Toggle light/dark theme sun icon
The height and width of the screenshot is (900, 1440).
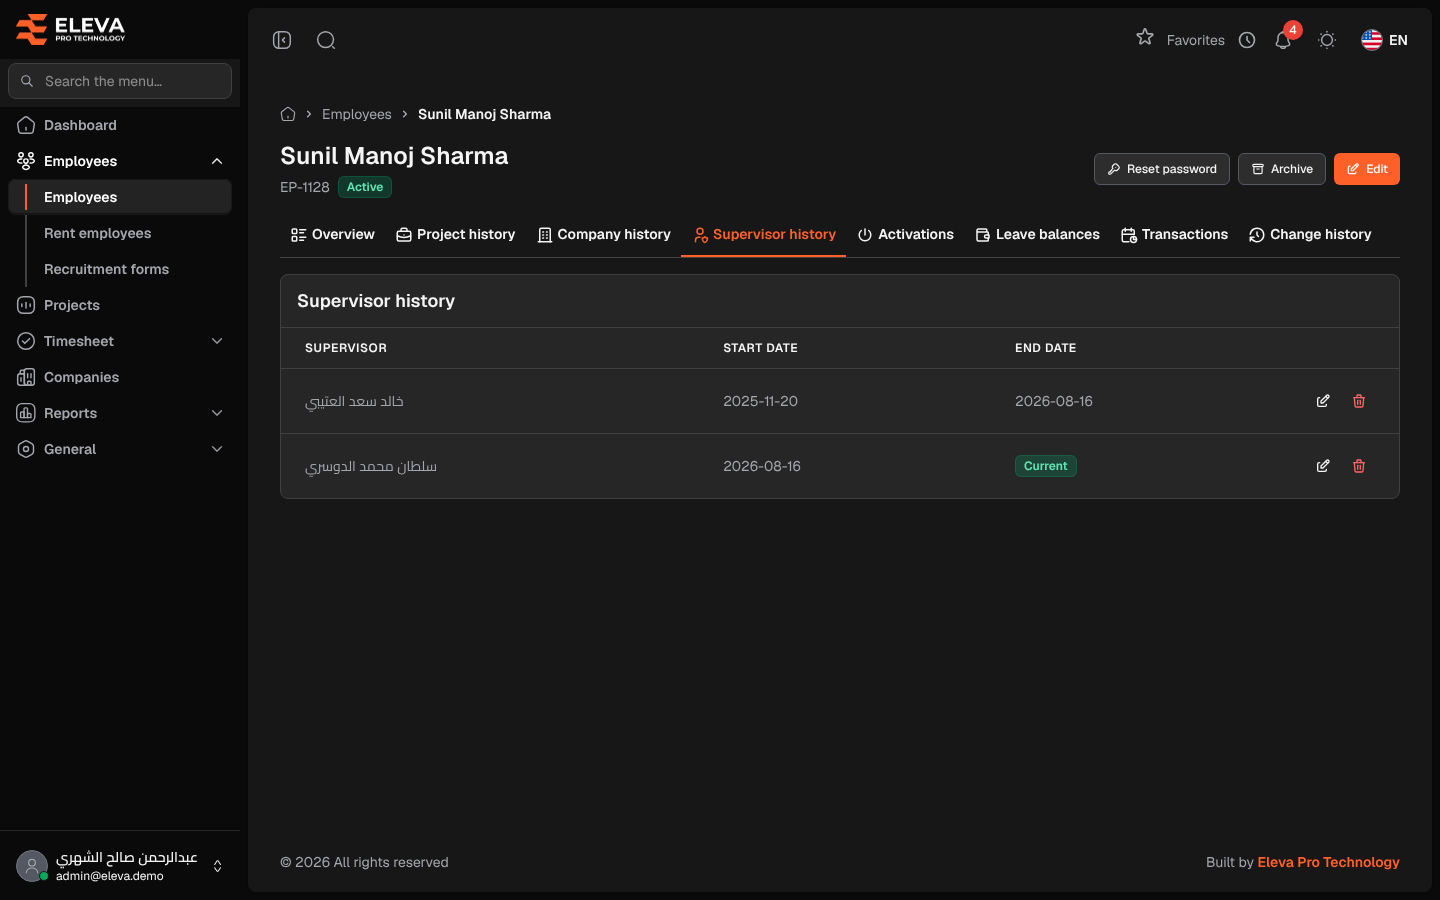click(1327, 40)
